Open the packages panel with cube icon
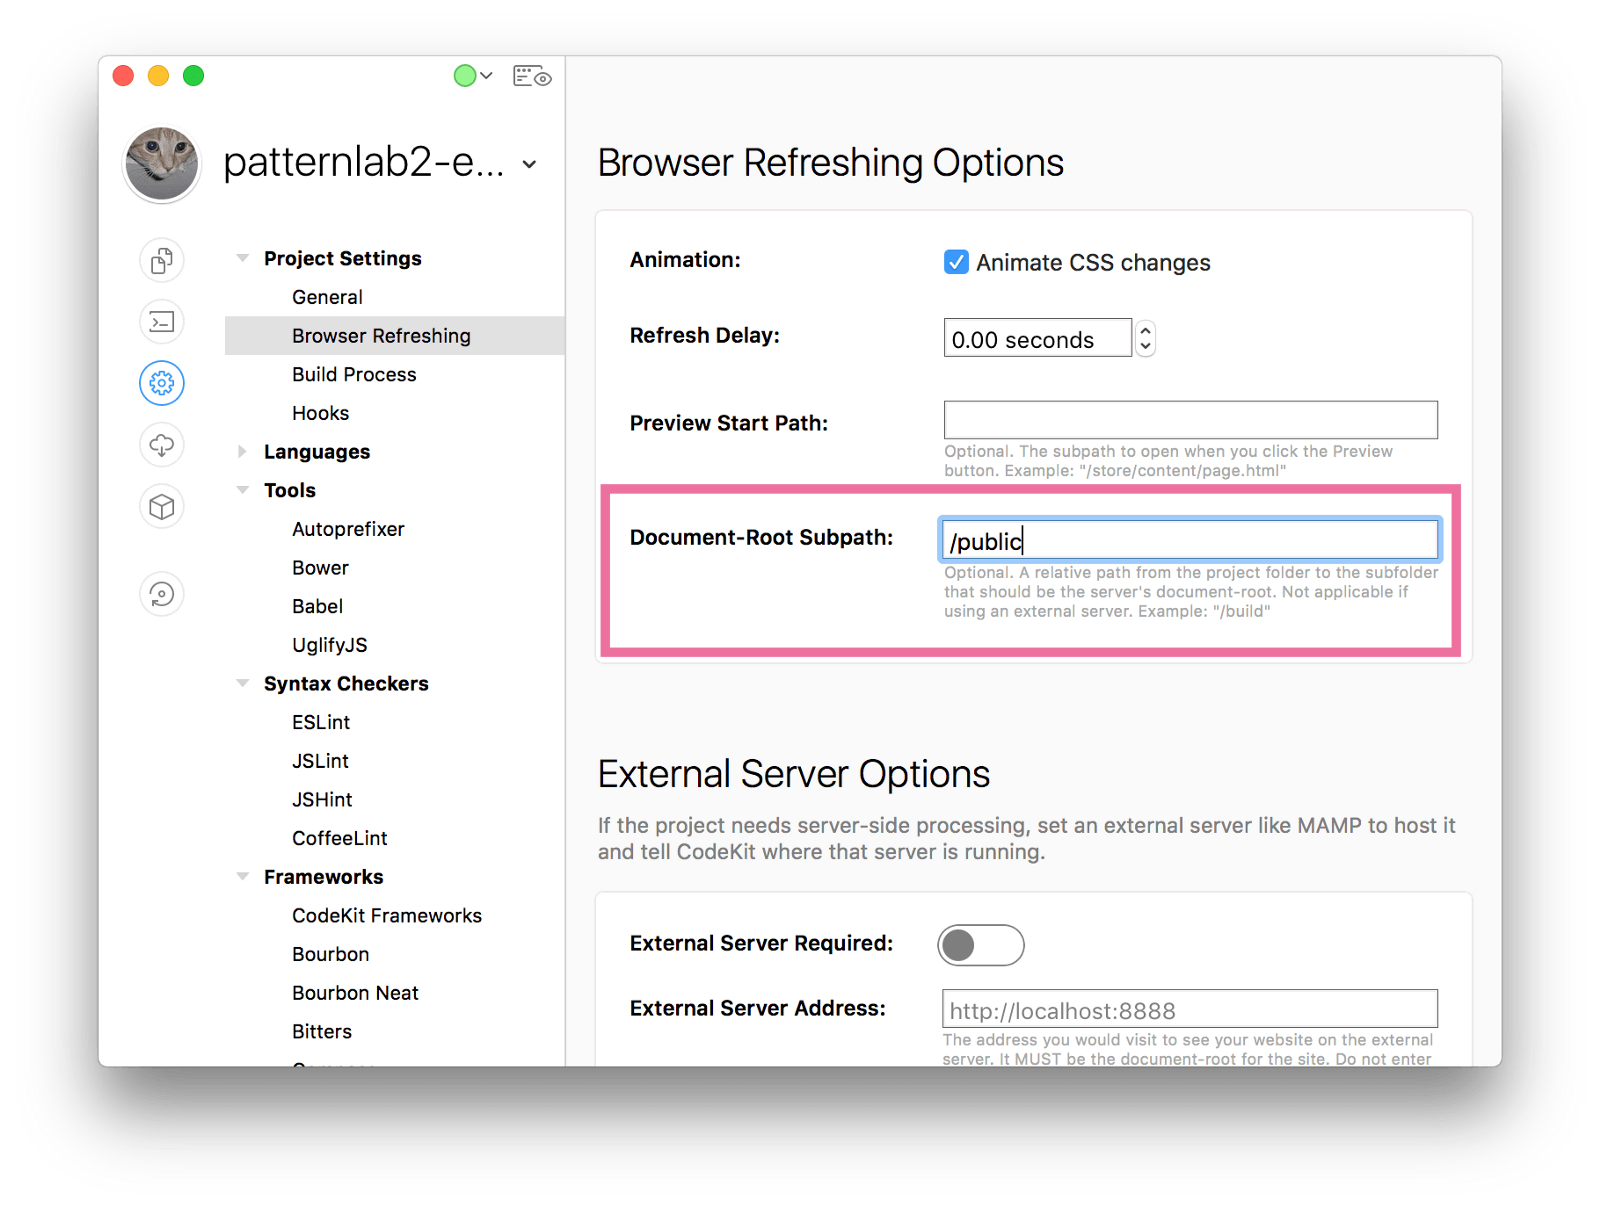This screenshot has width=1600, height=1207. pyautogui.click(x=161, y=507)
